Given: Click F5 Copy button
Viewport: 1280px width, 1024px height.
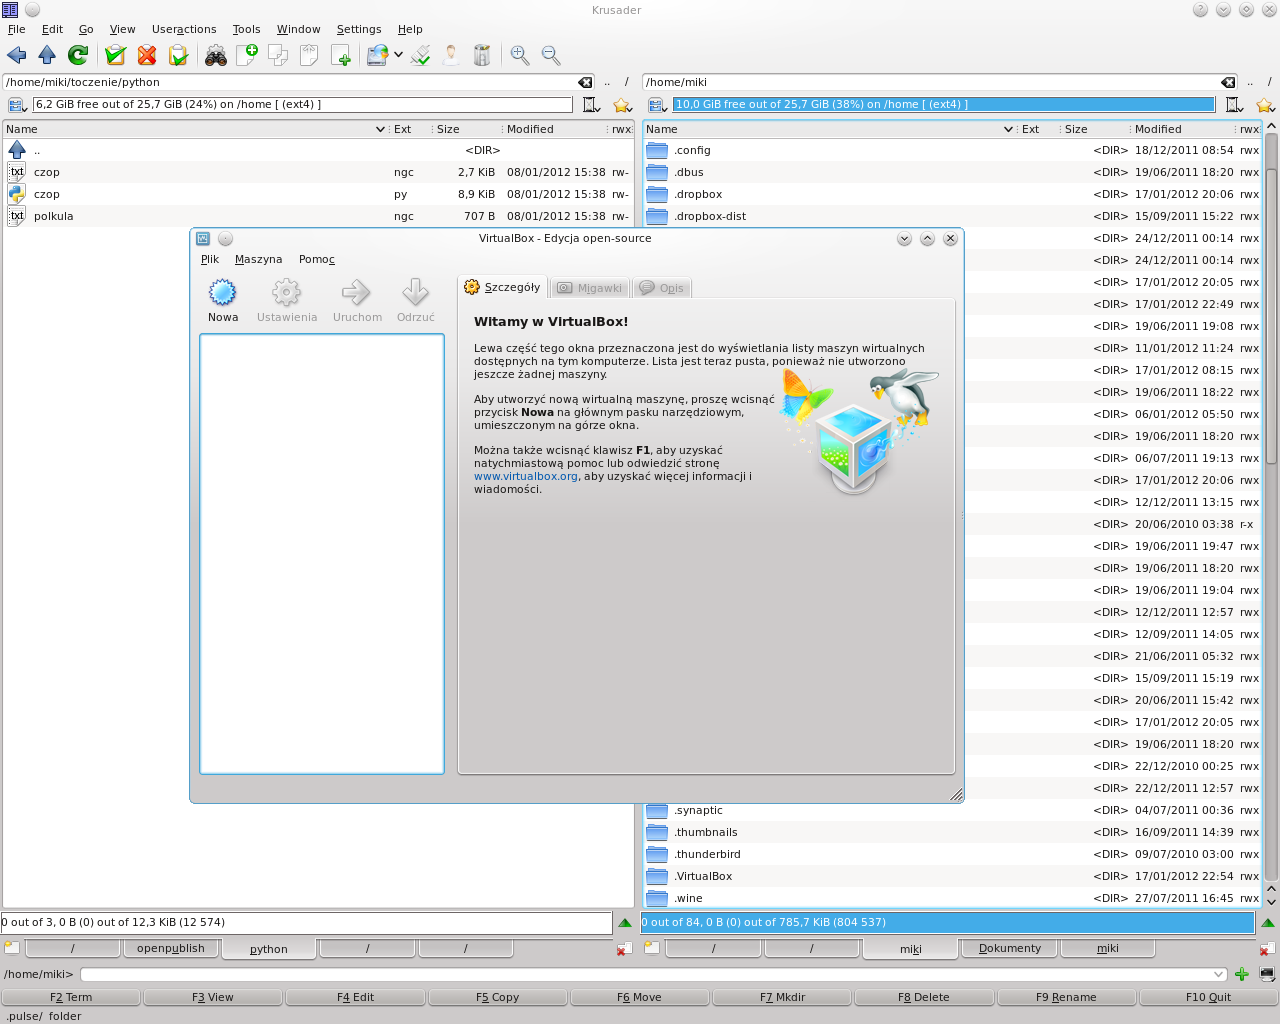Looking at the screenshot, I should pos(497,997).
